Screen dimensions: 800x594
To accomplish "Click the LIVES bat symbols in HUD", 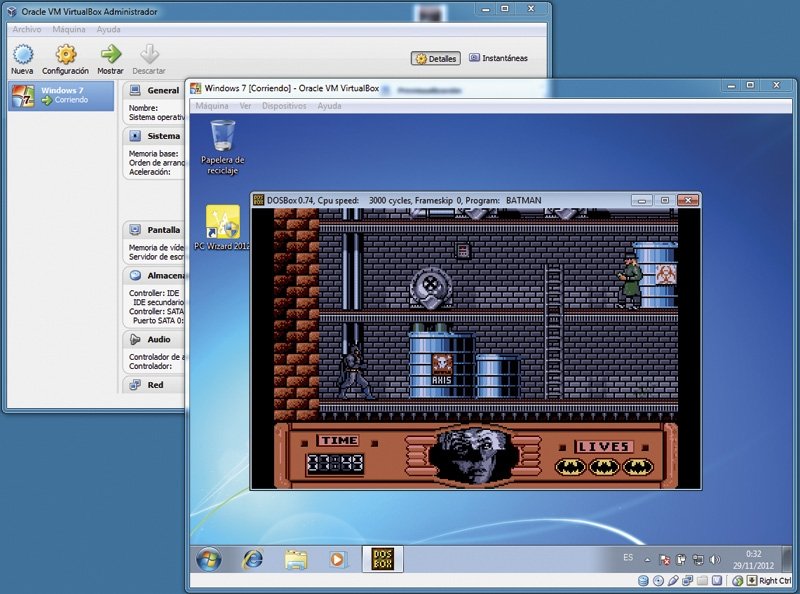I will click(x=604, y=466).
